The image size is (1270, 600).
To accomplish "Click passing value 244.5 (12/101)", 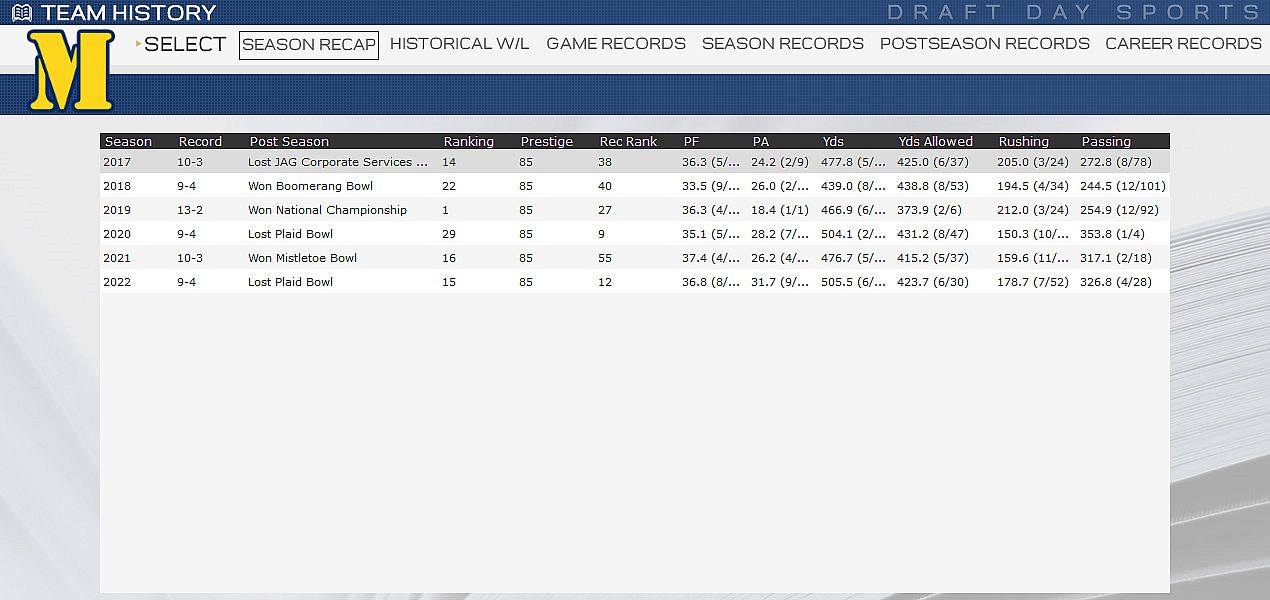I will [1123, 186].
